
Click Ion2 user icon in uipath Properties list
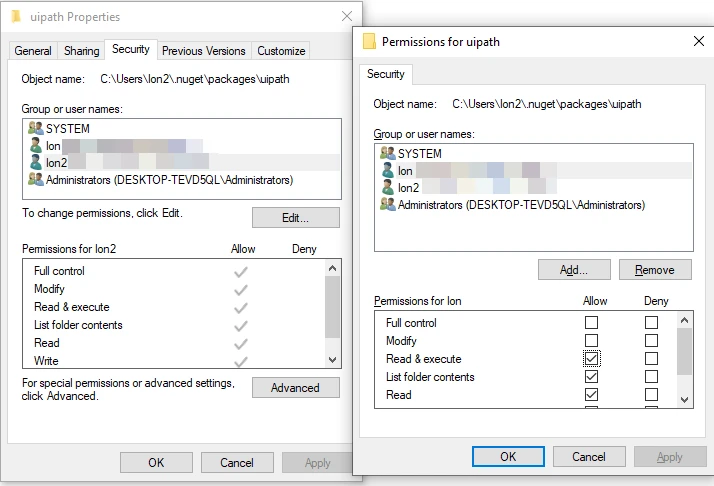pyautogui.click(x=36, y=162)
